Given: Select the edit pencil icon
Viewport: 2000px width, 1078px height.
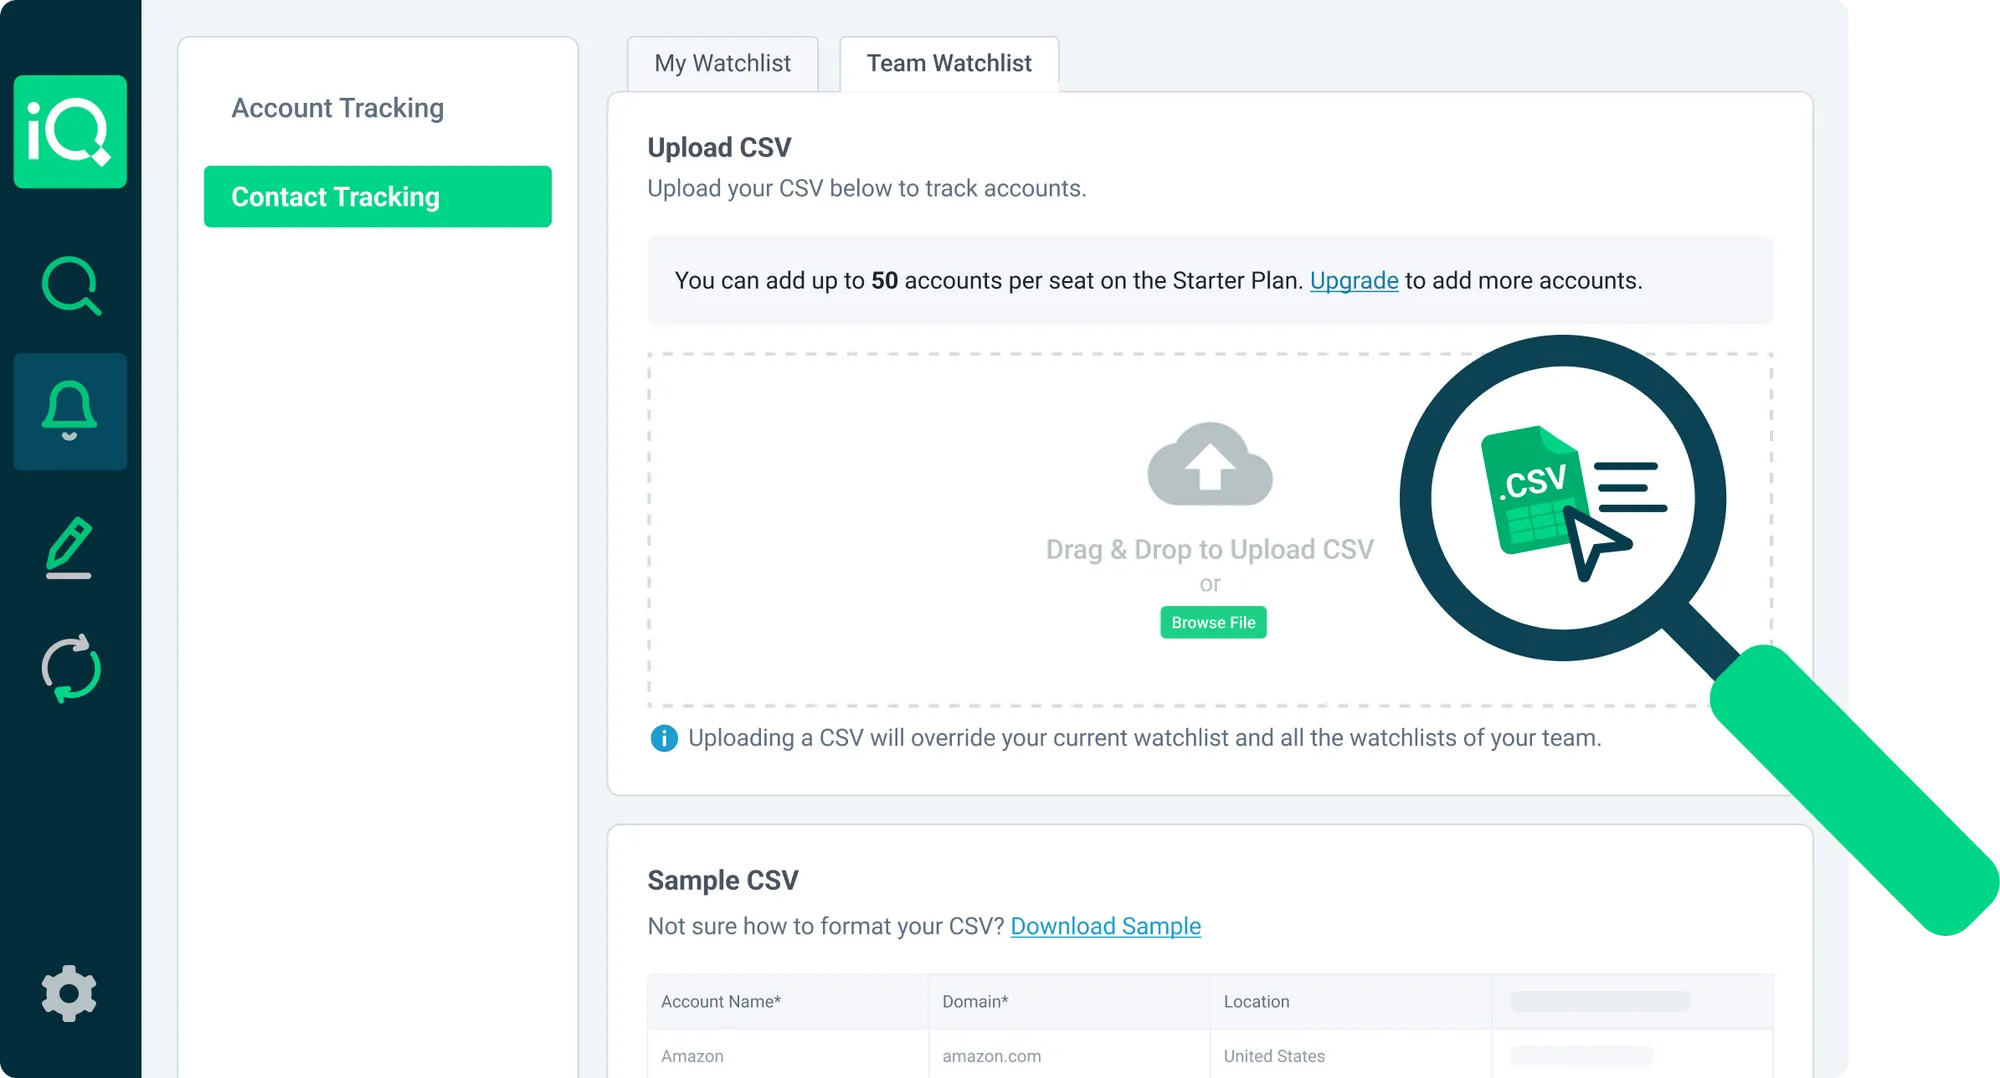Looking at the screenshot, I should coord(69,547).
